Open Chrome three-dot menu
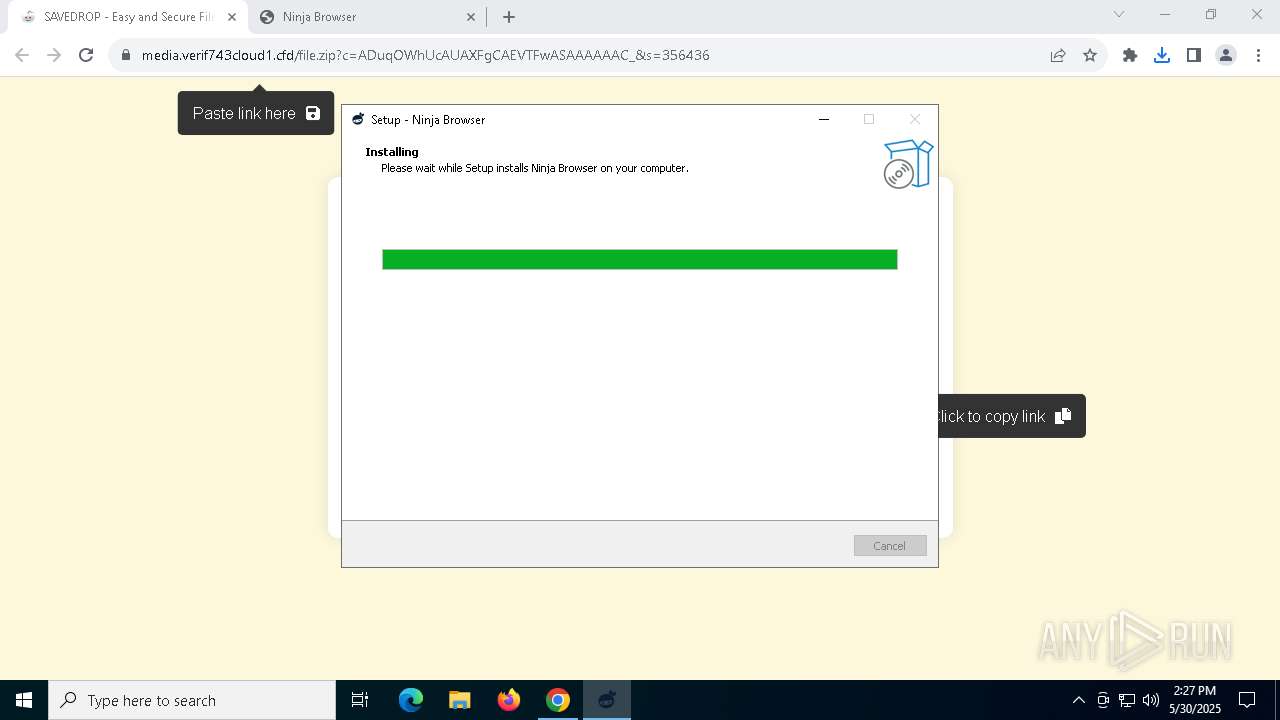The image size is (1280, 720). pyautogui.click(x=1258, y=55)
